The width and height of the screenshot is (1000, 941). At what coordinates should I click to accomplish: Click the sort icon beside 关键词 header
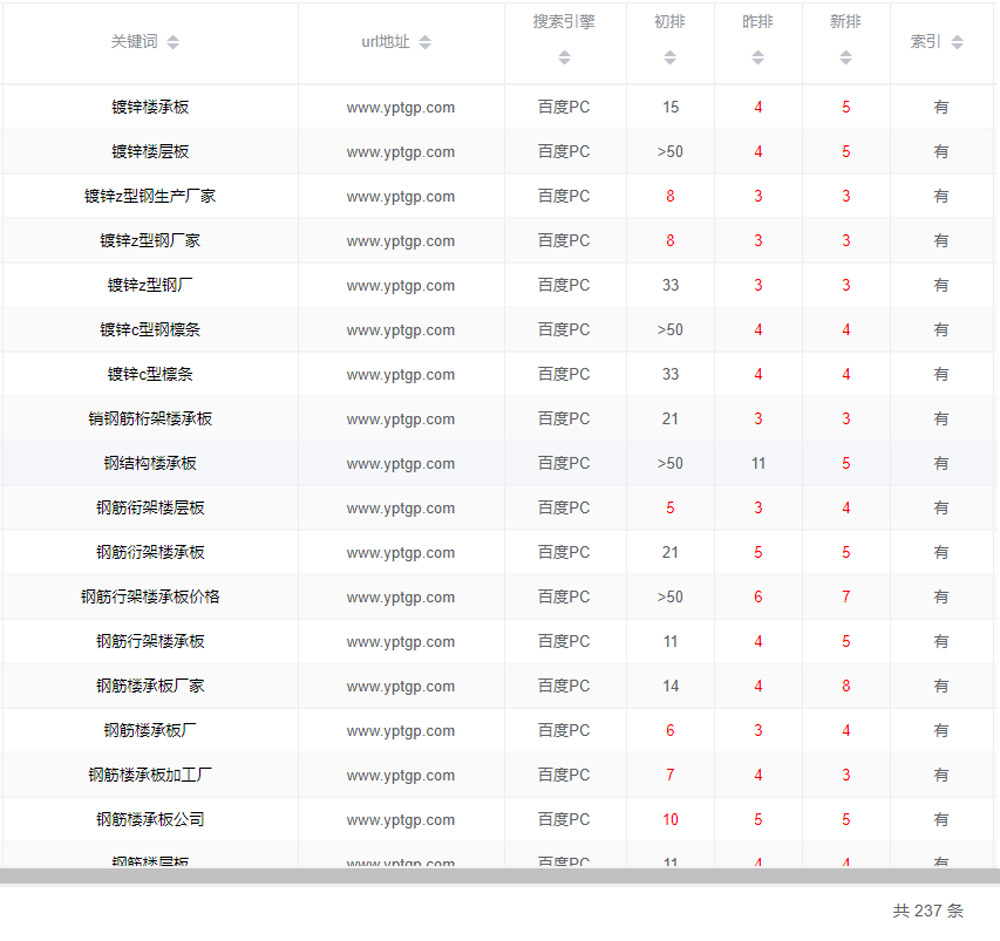click(173, 42)
